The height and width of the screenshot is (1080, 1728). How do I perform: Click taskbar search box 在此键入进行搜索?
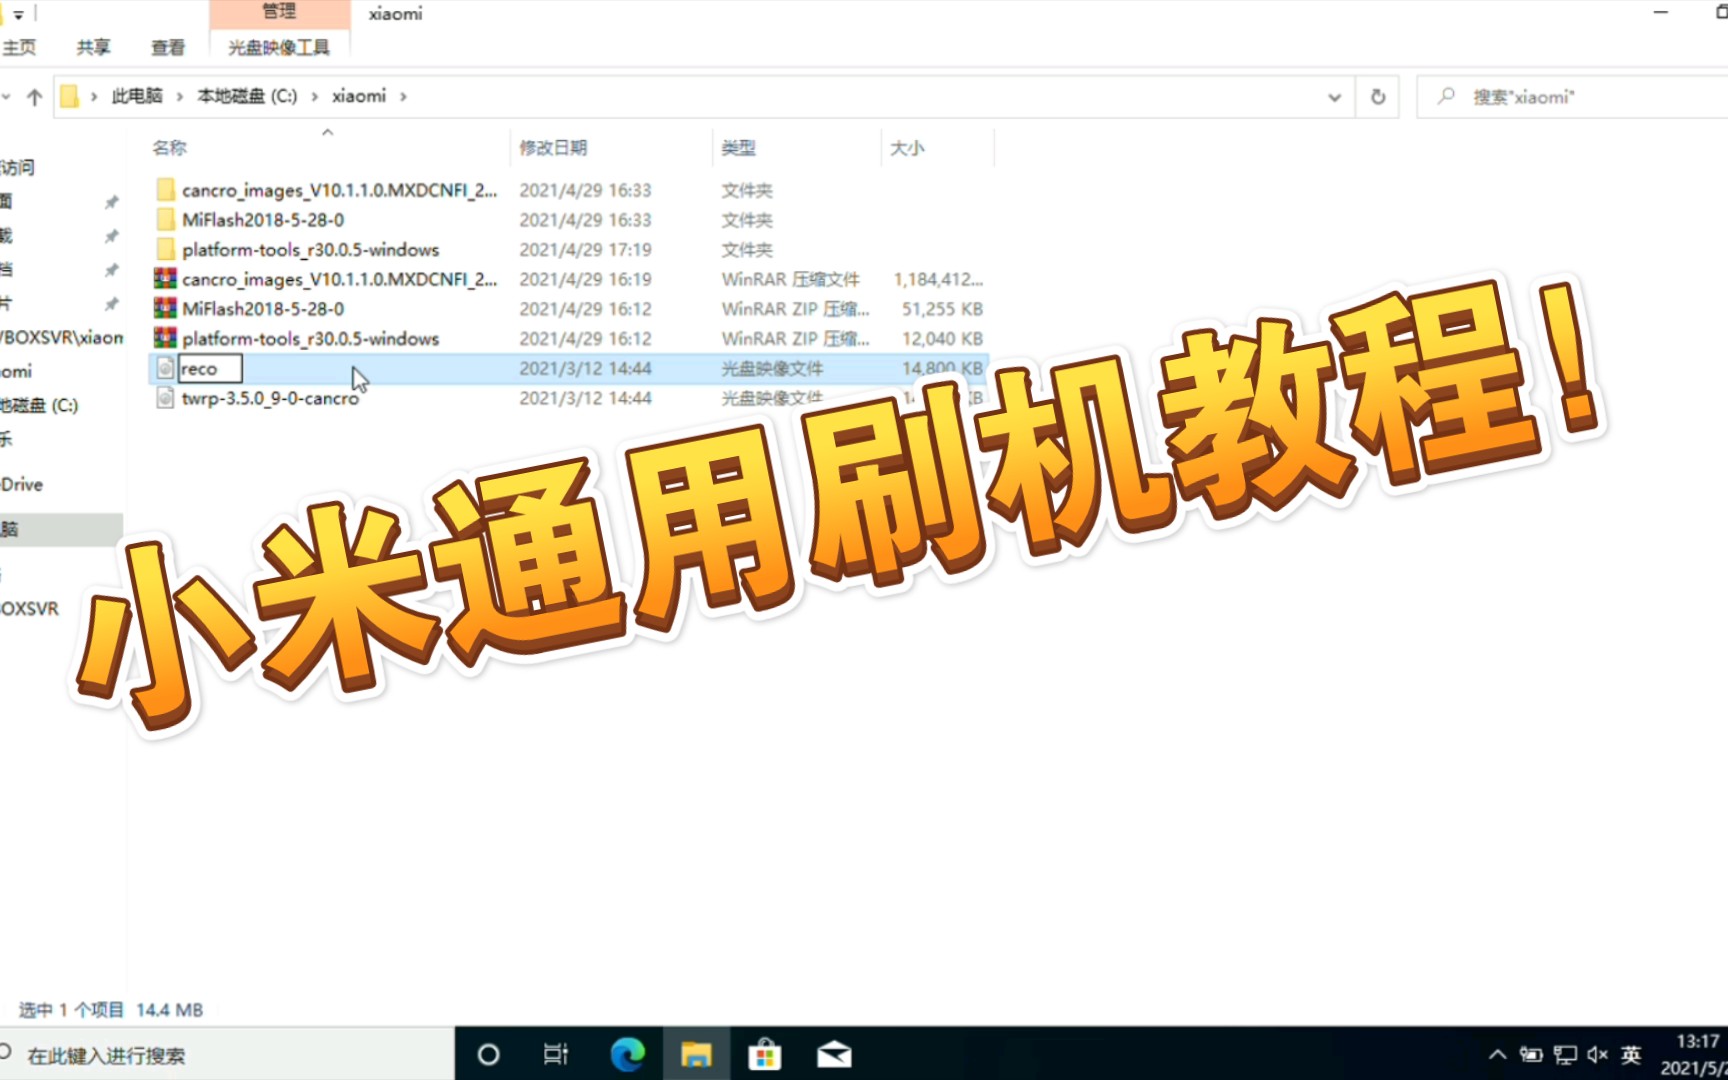point(226,1054)
